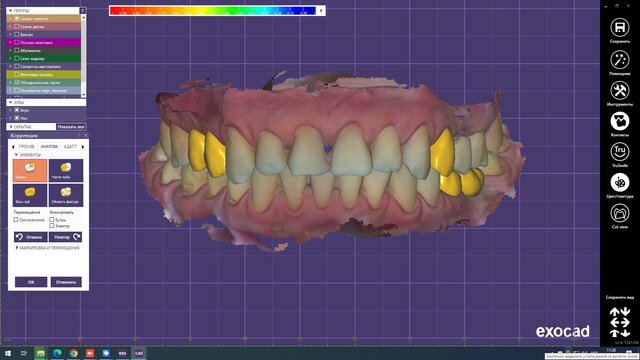Click the blue cross taskbar icon
Viewport: 640px width, 360px height.
click(106, 353)
